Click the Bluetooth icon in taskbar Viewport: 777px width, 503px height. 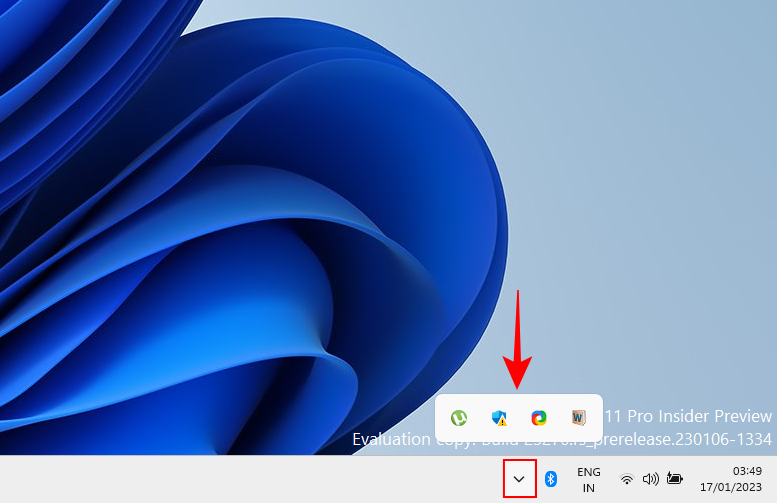(551, 479)
